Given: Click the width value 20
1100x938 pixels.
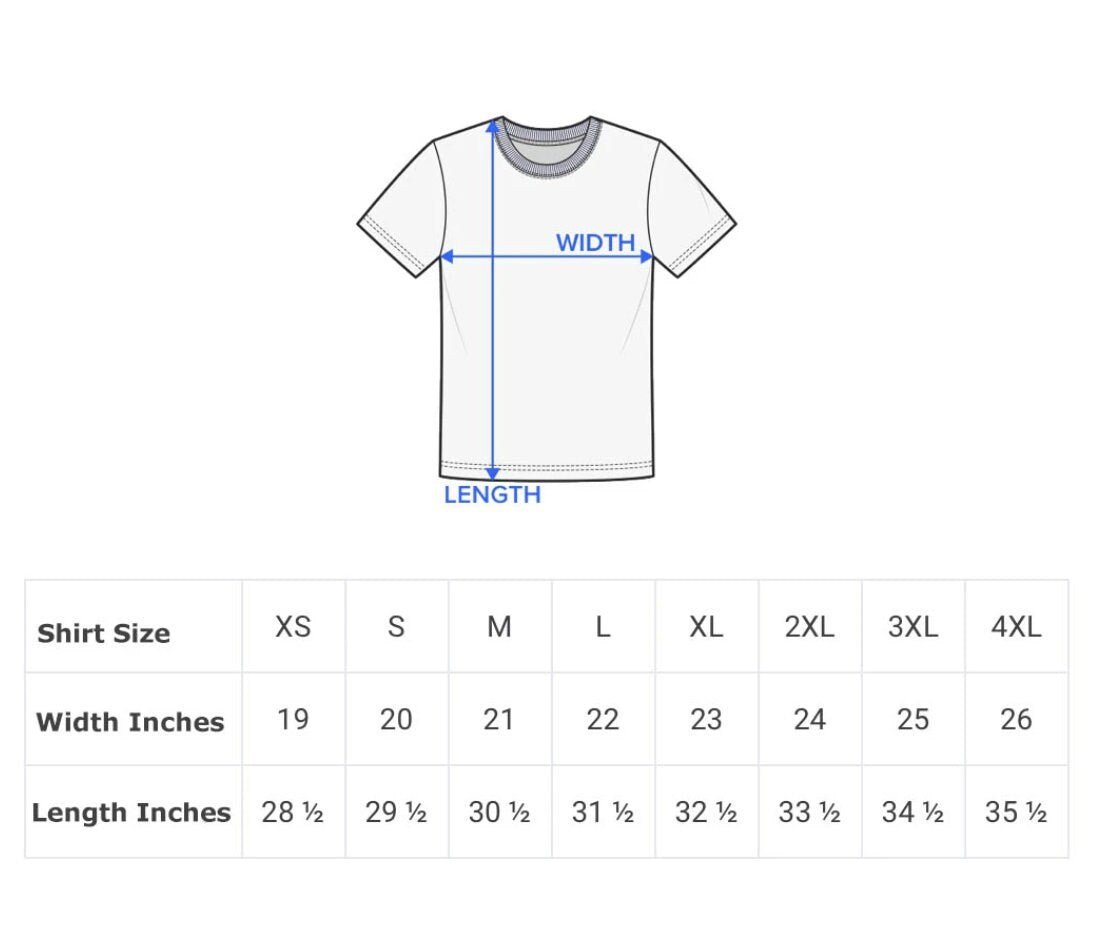Looking at the screenshot, I should click(396, 719).
